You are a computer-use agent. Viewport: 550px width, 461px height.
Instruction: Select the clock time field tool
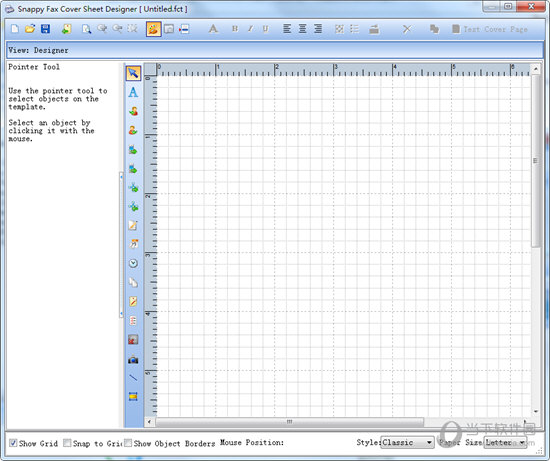point(133,263)
